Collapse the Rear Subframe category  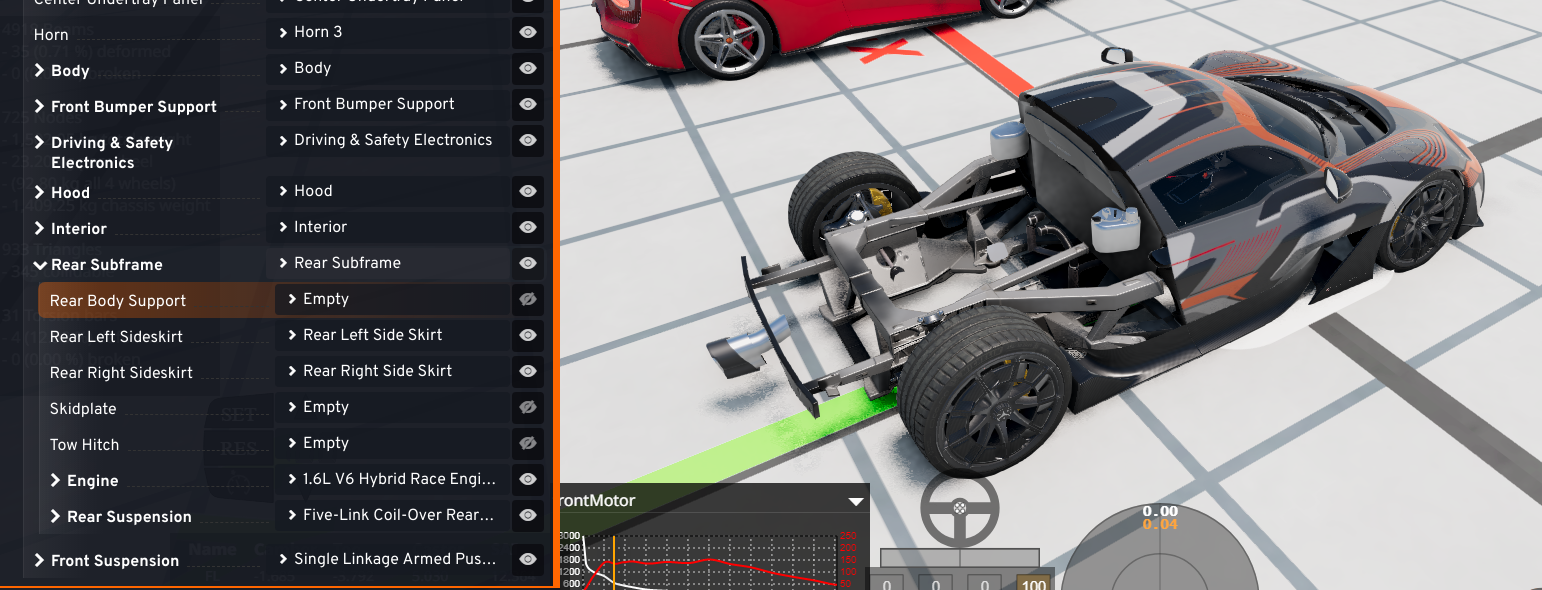click(x=40, y=265)
